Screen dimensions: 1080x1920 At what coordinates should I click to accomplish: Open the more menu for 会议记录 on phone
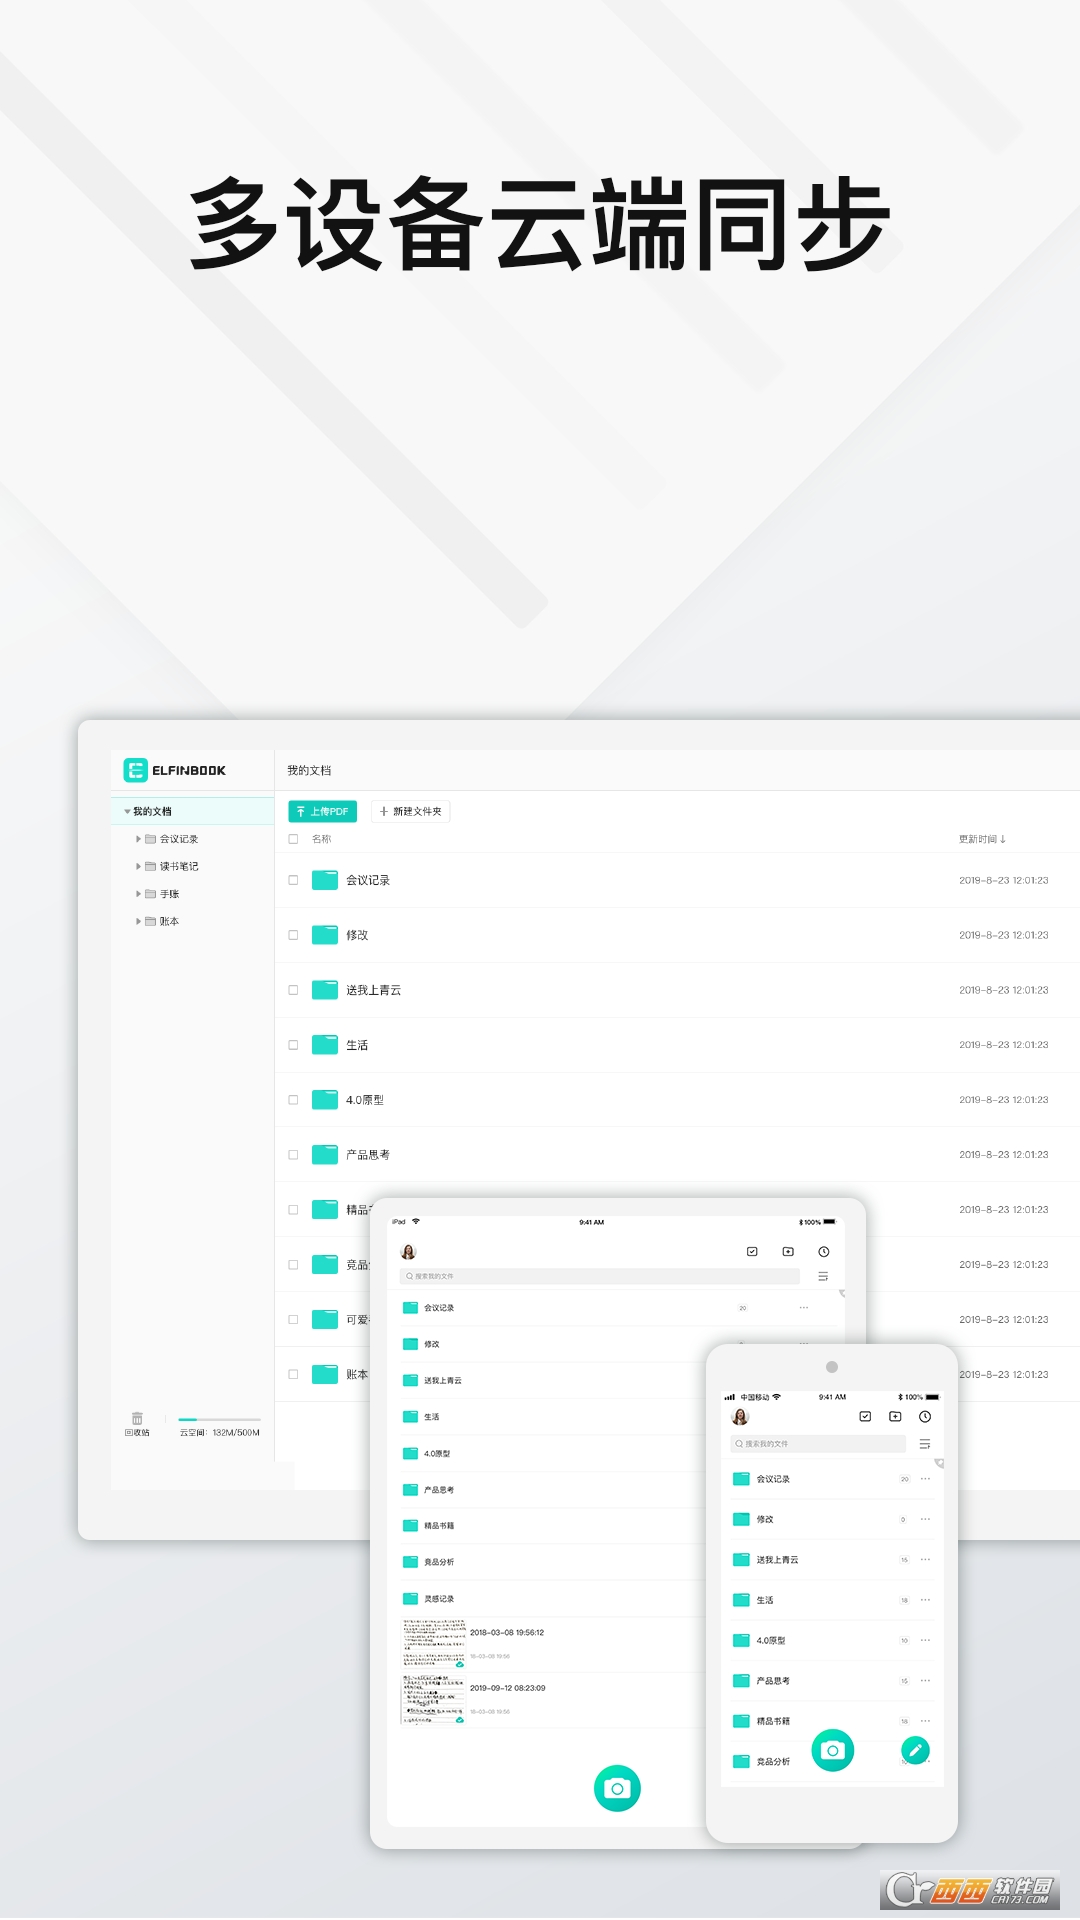click(x=925, y=1478)
